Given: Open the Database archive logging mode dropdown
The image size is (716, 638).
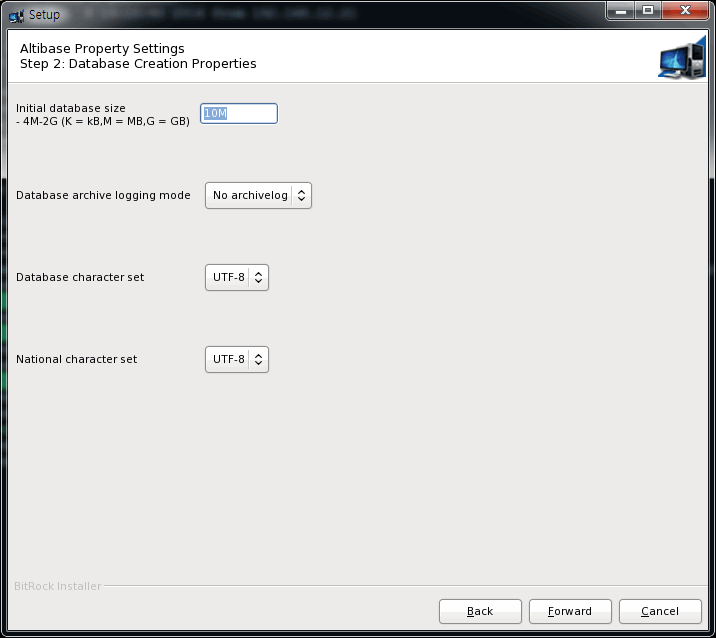Looking at the screenshot, I should coord(258,195).
